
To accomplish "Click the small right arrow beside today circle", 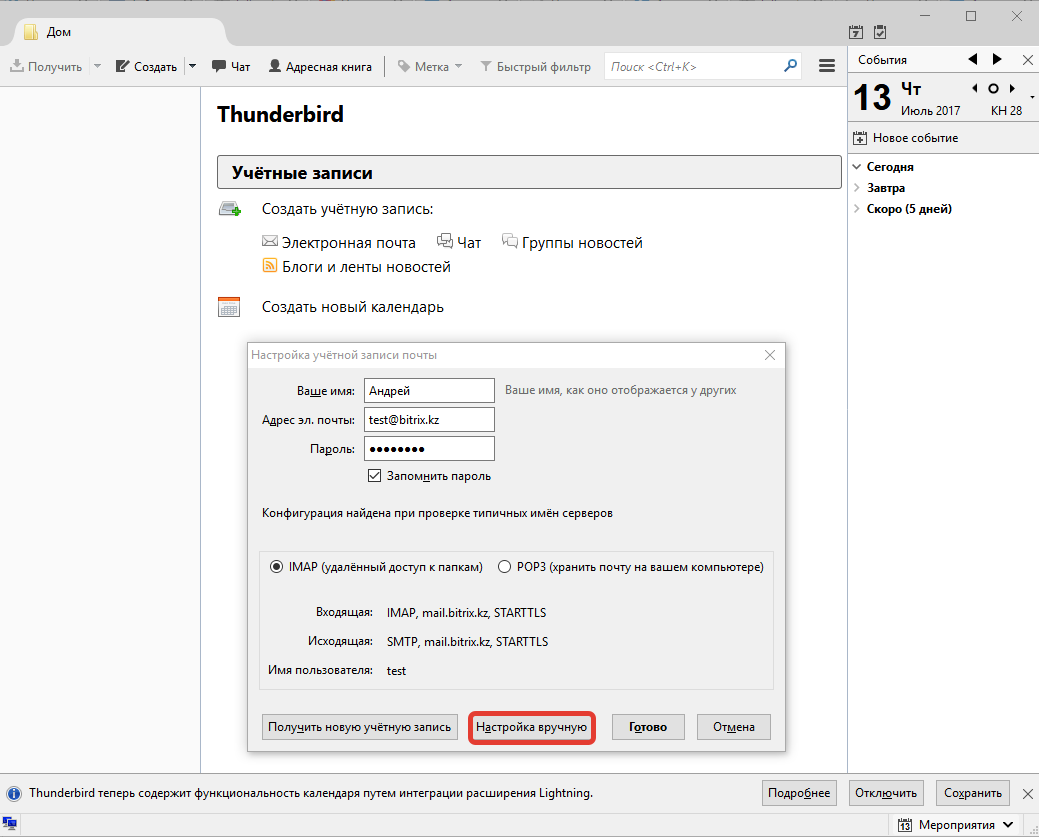I will (1012, 88).
